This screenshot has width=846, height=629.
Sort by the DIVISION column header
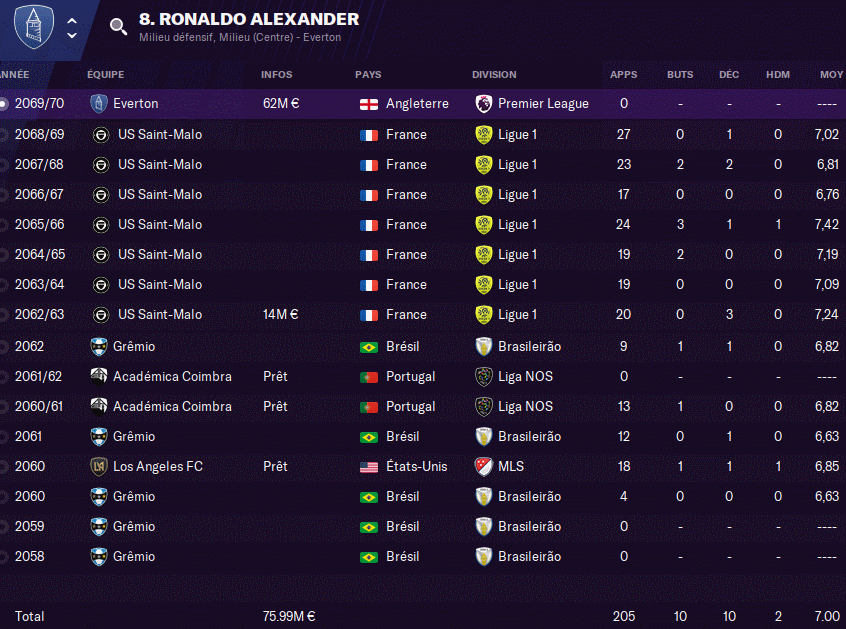pos(494,74)
